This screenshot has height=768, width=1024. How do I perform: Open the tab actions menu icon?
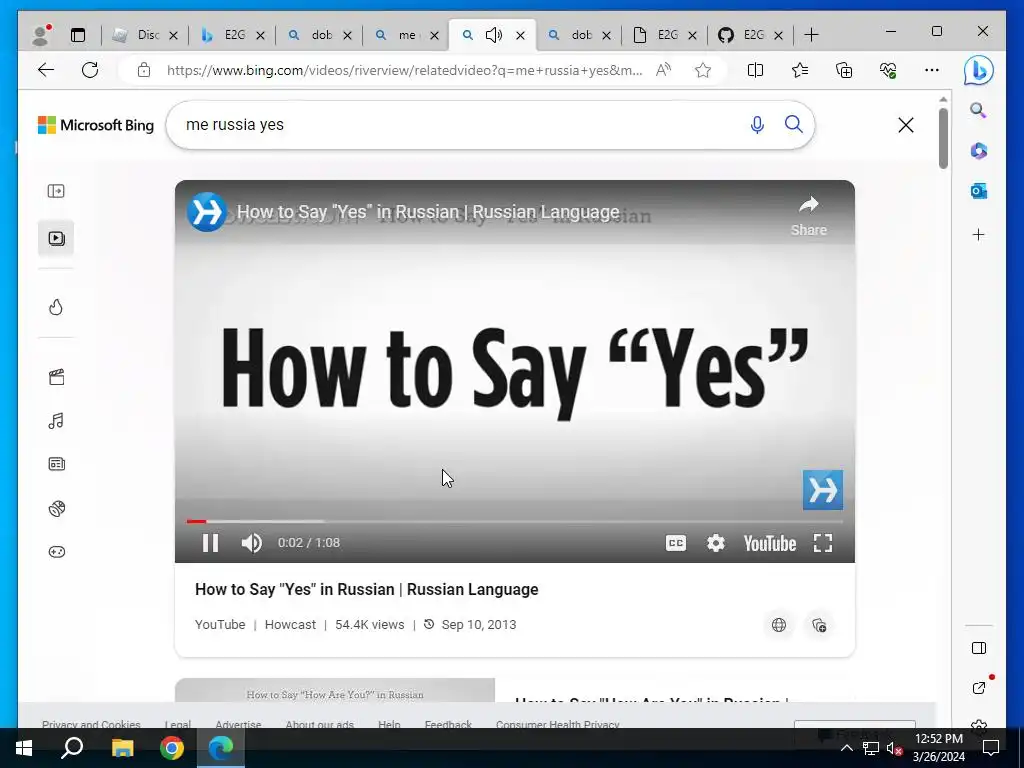(x=78, y=35)
